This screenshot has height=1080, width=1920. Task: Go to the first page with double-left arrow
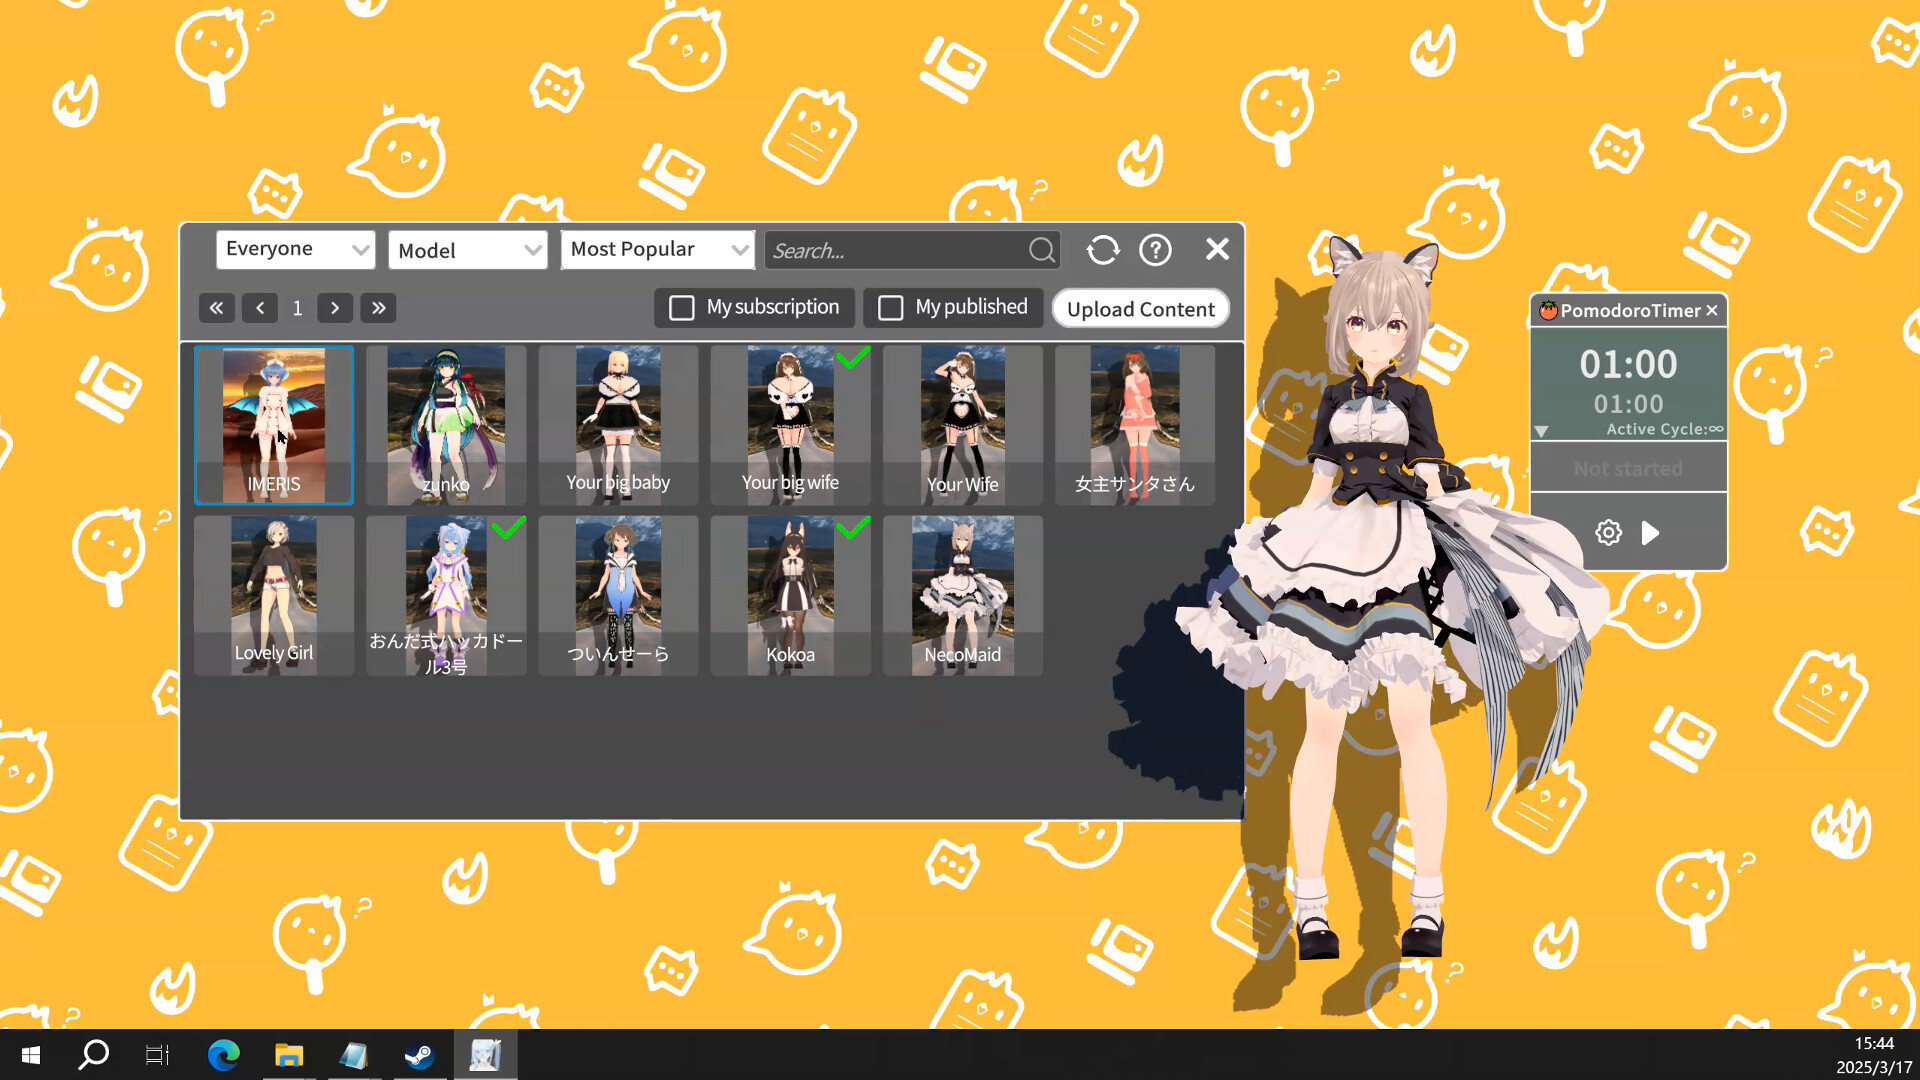click(x=216, y=307)
